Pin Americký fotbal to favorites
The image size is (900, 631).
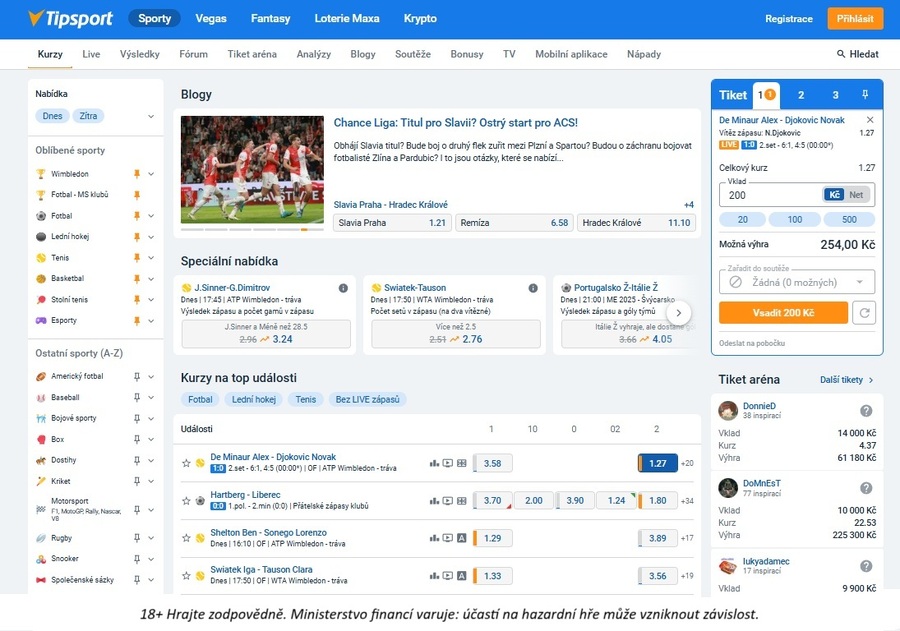137,377
